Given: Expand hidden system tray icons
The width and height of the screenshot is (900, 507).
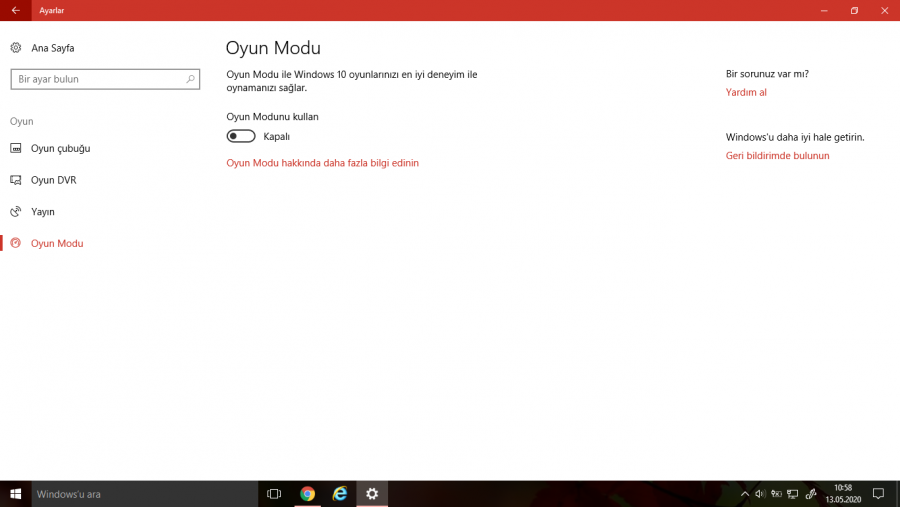Looking at the screenshot, I should 744,494.
